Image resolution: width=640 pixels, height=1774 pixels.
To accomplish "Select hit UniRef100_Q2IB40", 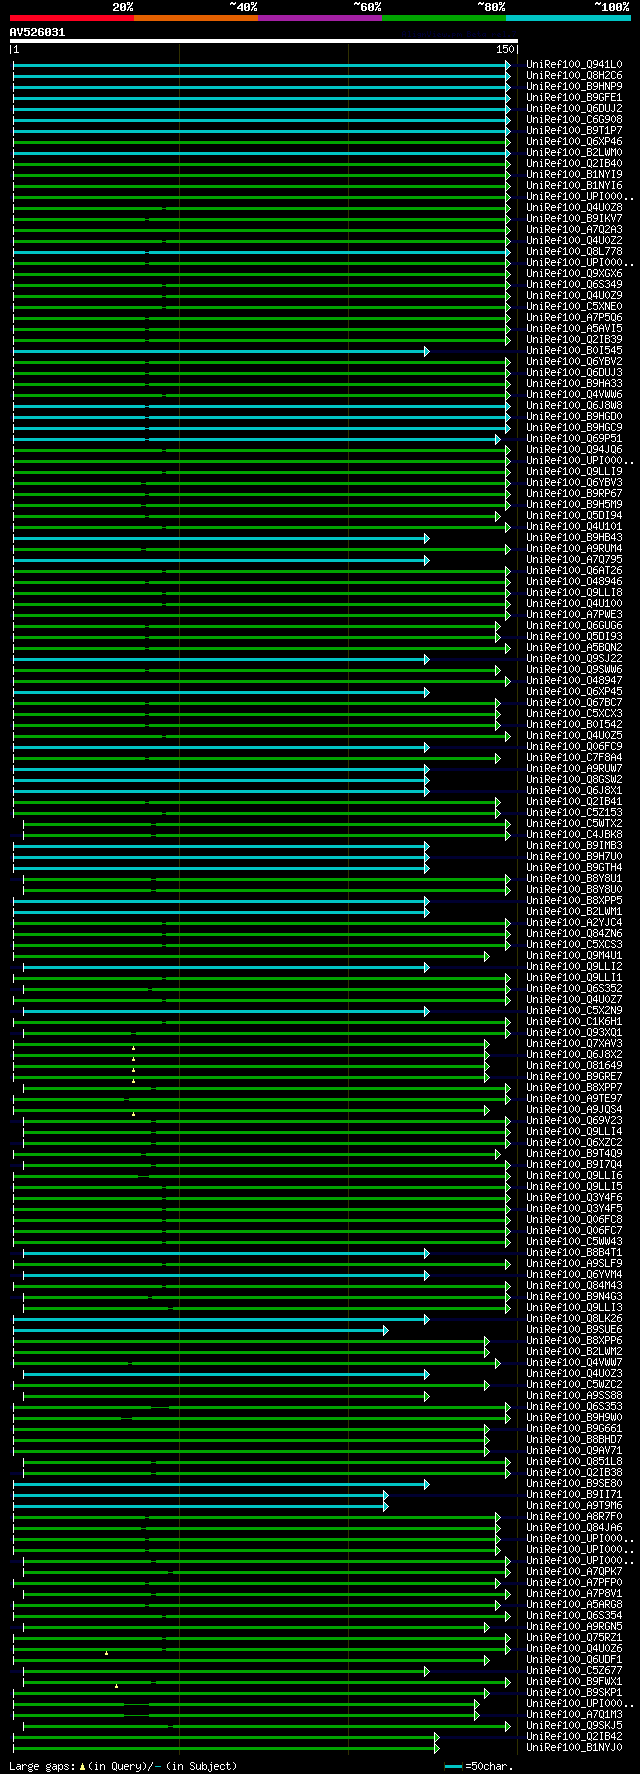I will pos(574,164).
